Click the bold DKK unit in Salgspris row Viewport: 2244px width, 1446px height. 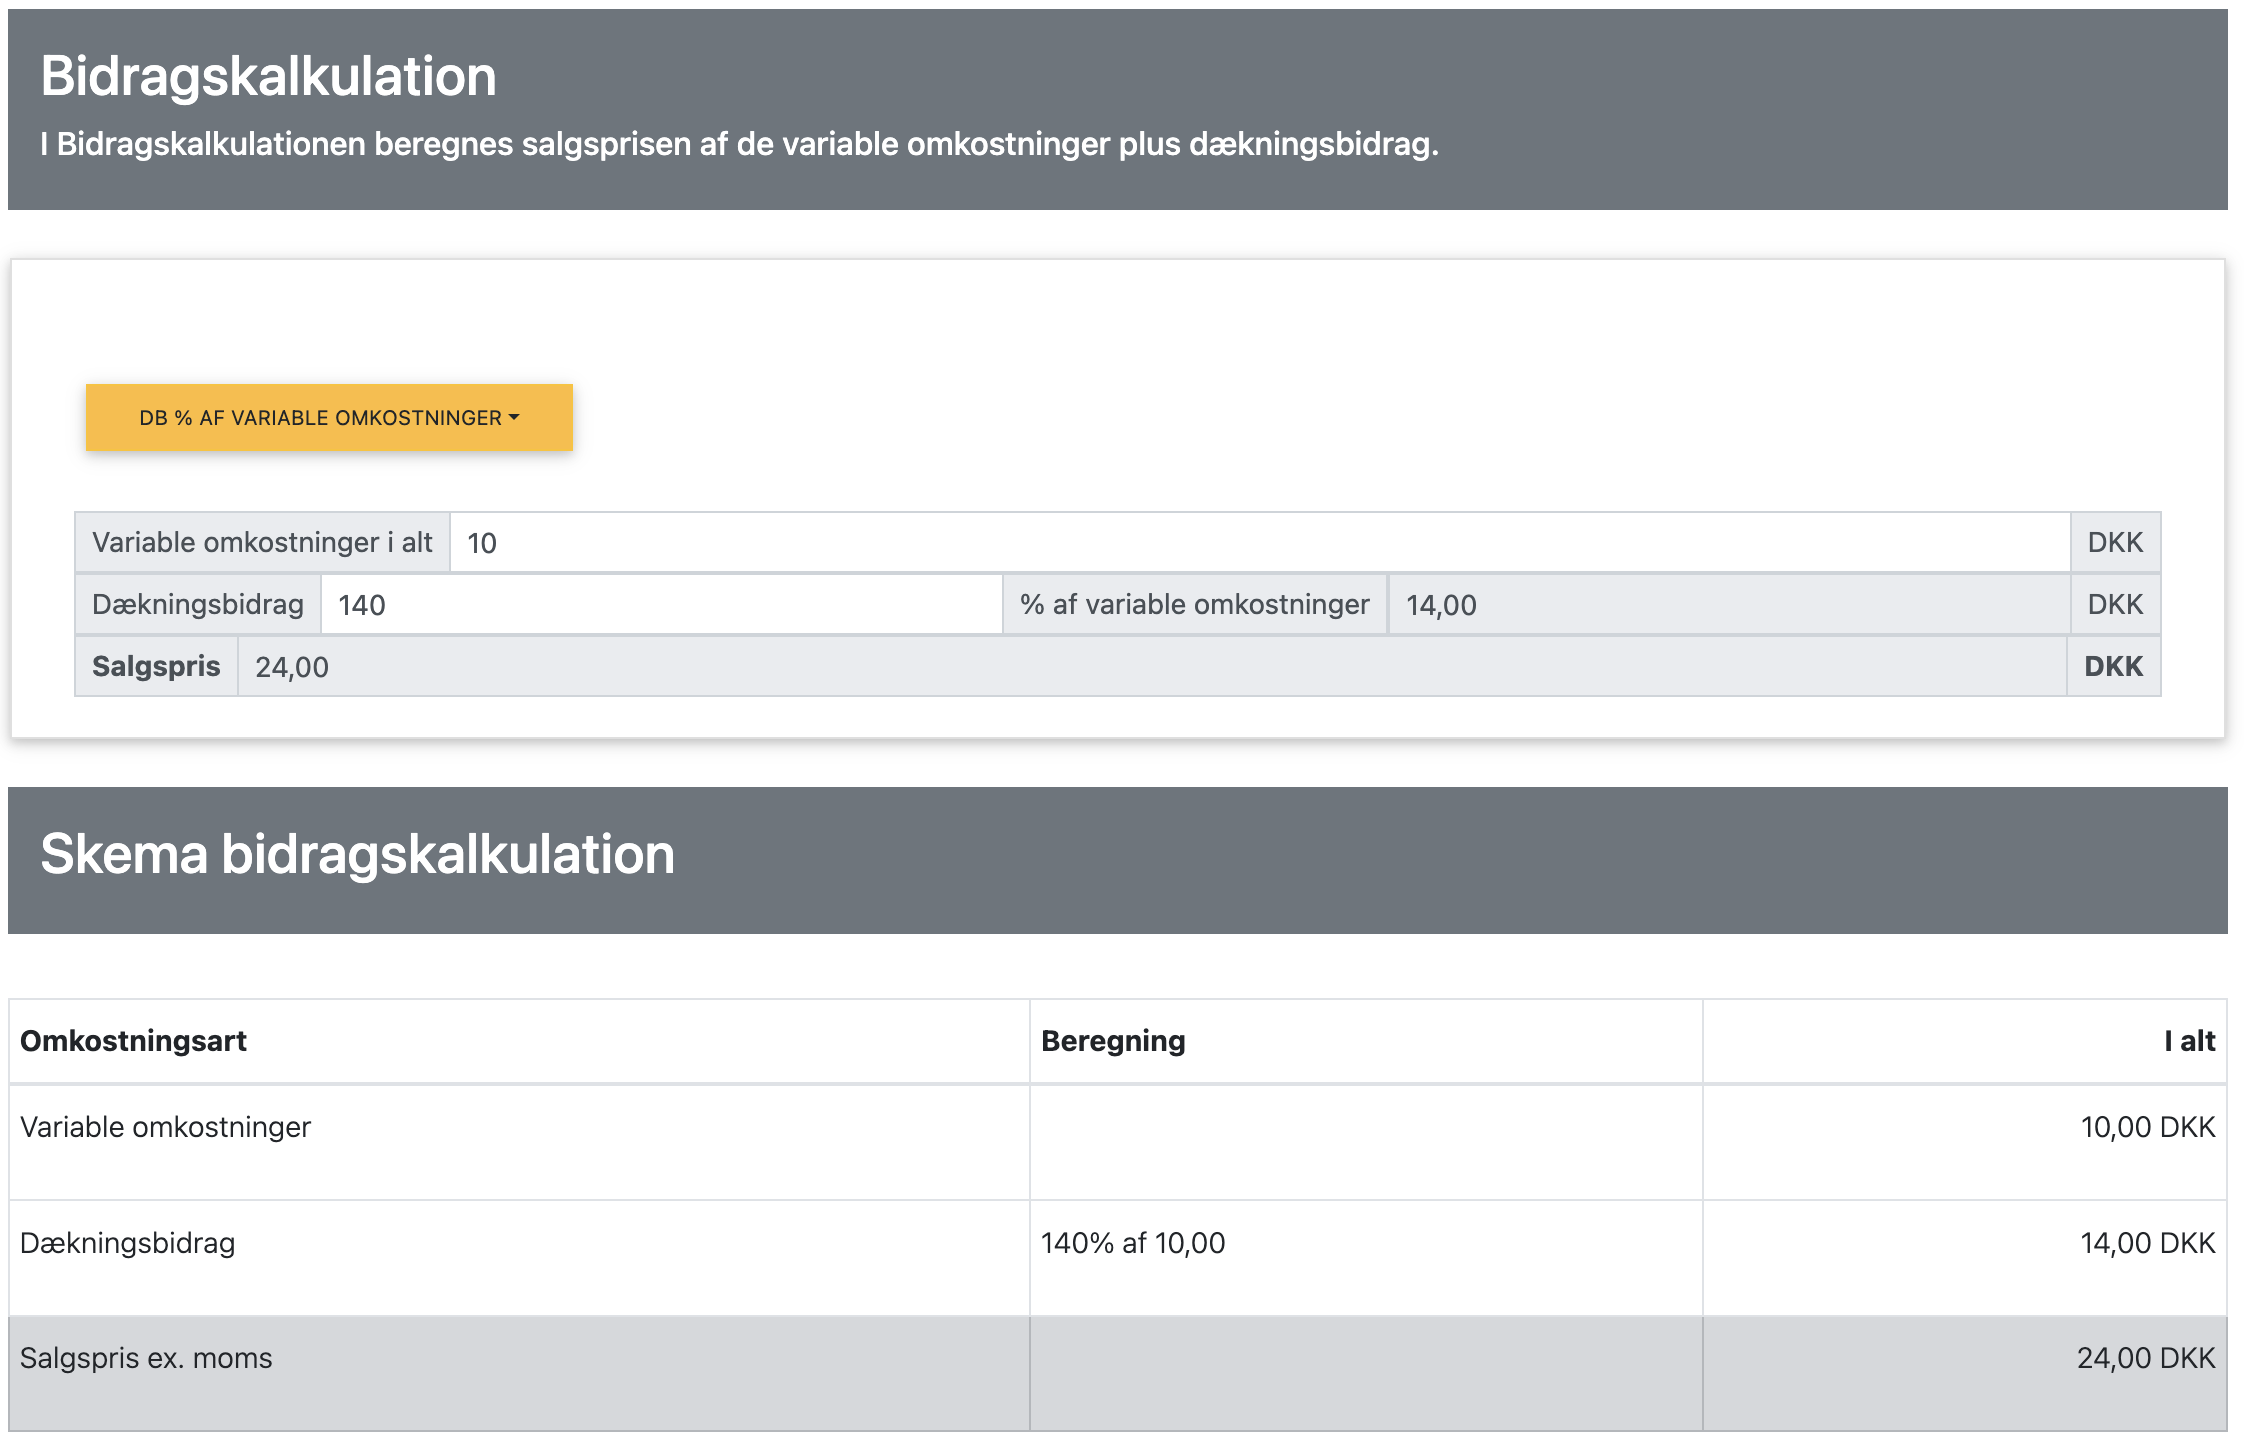[x=2113, y=667]
